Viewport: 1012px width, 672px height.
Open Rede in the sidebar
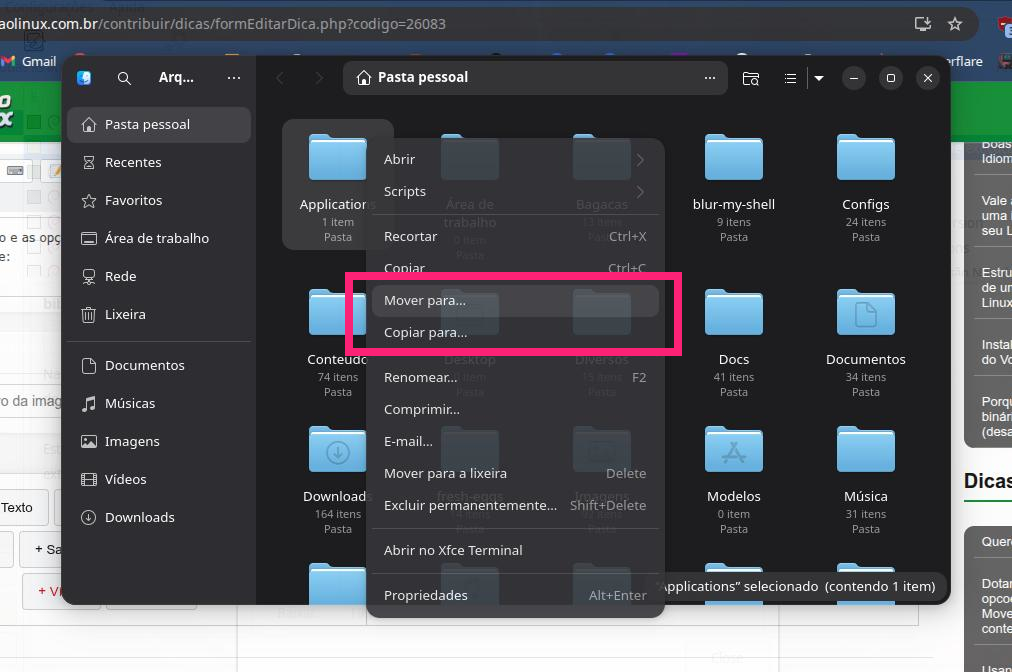point(120,276)
